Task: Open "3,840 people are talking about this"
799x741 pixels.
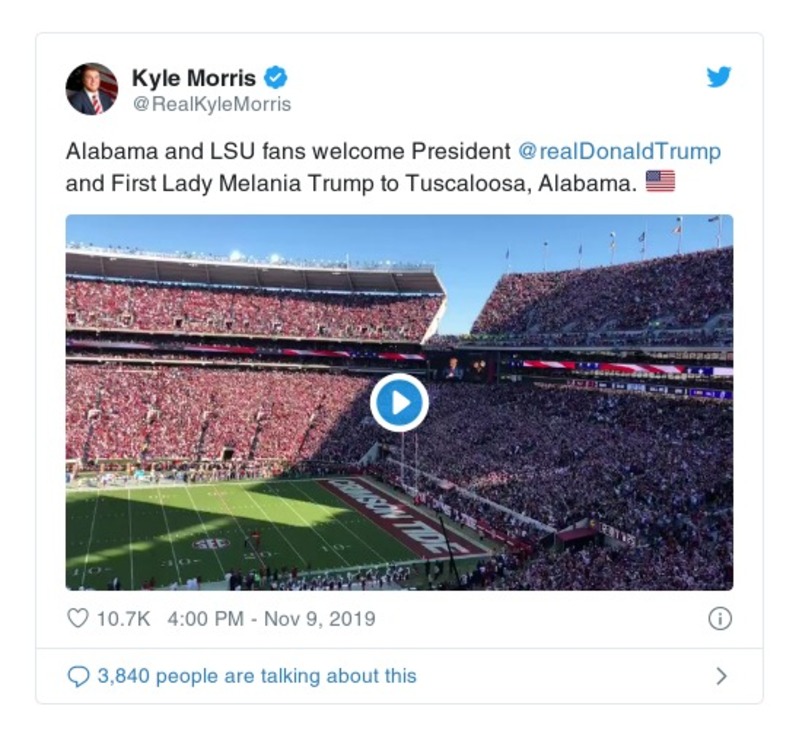Action: (x=256, y=677)
